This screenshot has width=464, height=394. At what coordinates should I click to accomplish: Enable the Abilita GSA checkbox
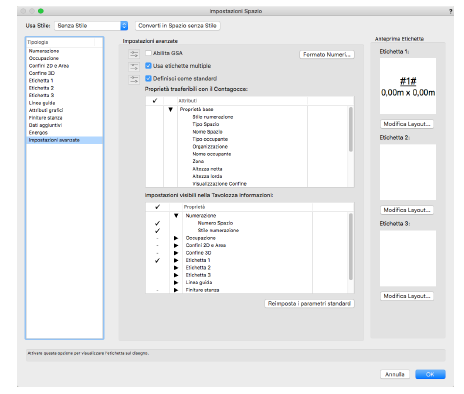(149, 53)
